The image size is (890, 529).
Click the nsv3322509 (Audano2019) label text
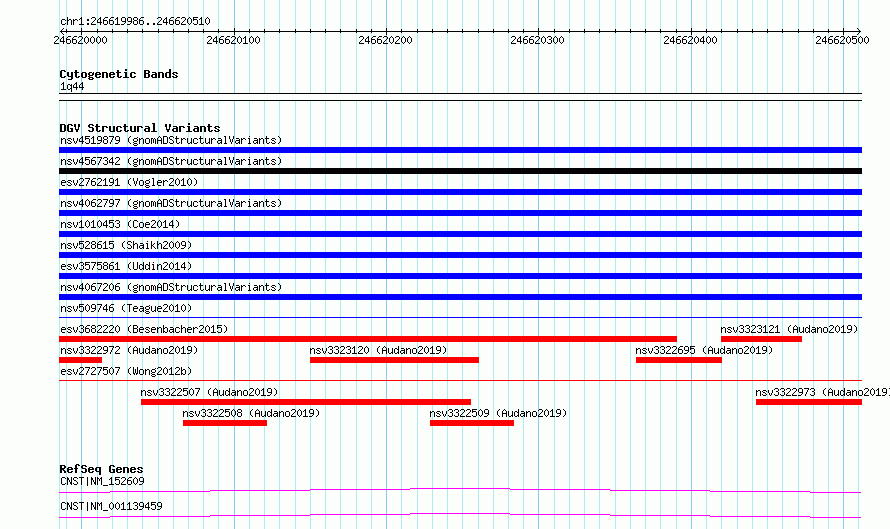click(498, 413)
